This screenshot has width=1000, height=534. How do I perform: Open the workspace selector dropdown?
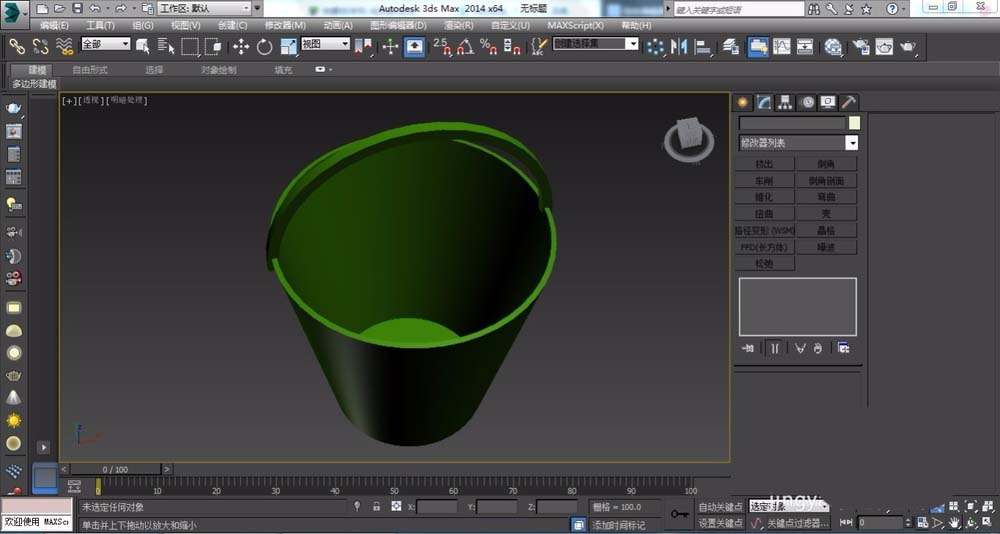204,8
